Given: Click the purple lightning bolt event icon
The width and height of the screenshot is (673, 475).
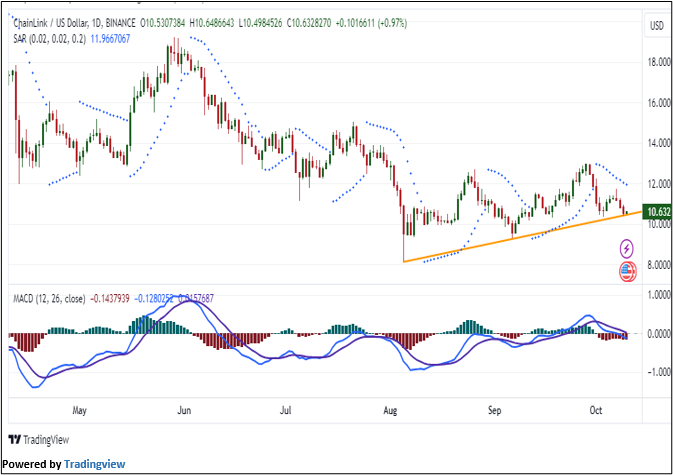Looking at the screenshot, I should [627, 248].
